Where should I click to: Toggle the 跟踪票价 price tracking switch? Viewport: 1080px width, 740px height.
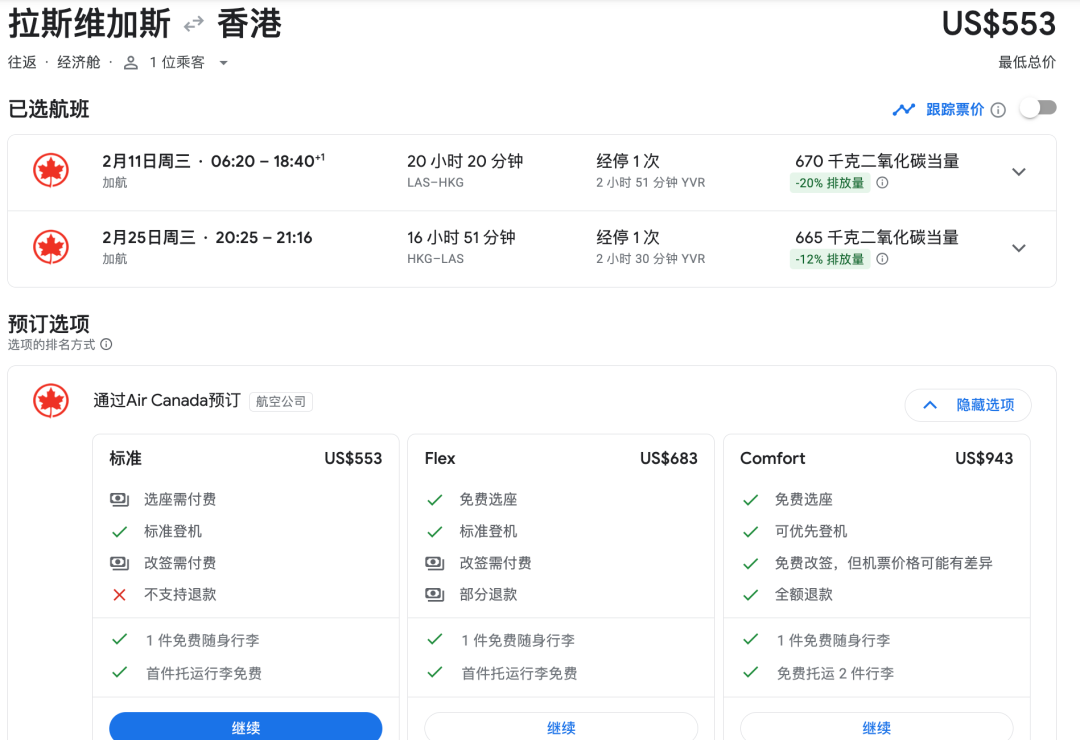point(1037,108)
